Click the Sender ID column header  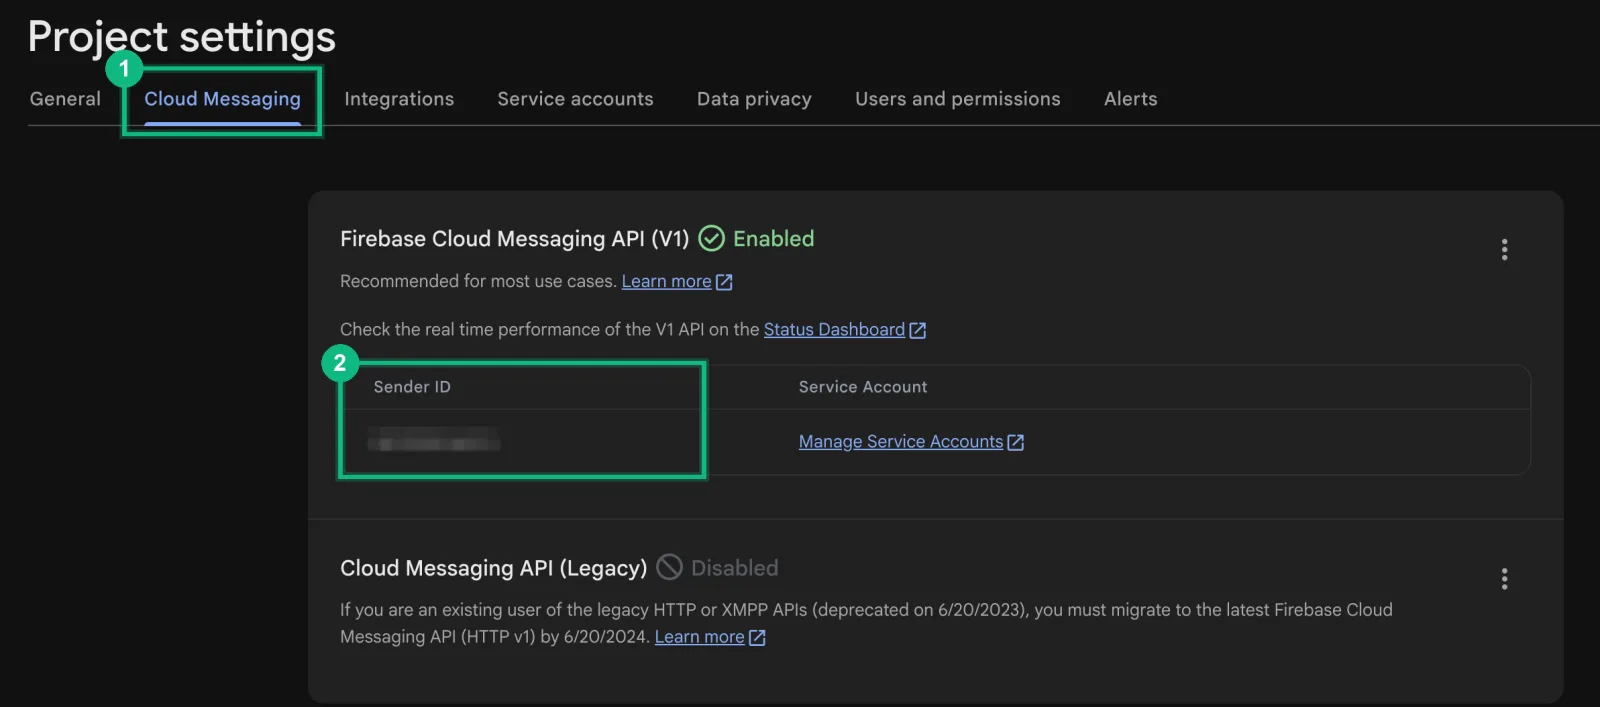pyautogui.click(x=412, y=387)
